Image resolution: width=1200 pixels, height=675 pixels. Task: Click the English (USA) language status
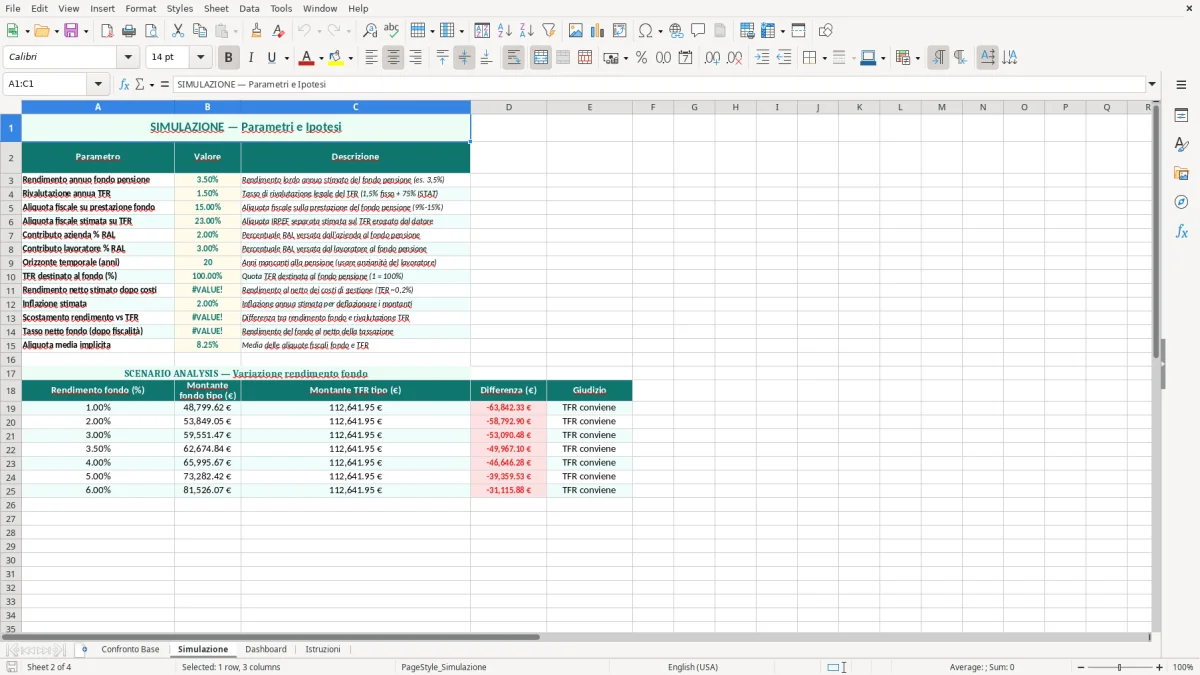693,667
